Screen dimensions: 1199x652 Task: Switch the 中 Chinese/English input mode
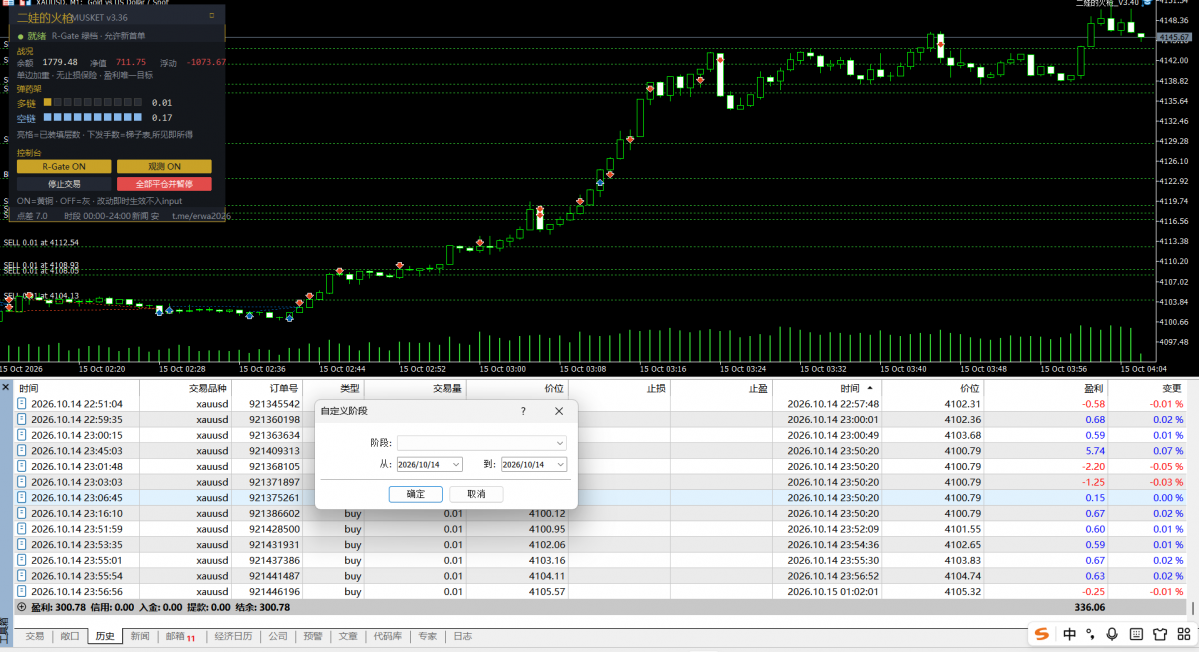pos(1069,634)
